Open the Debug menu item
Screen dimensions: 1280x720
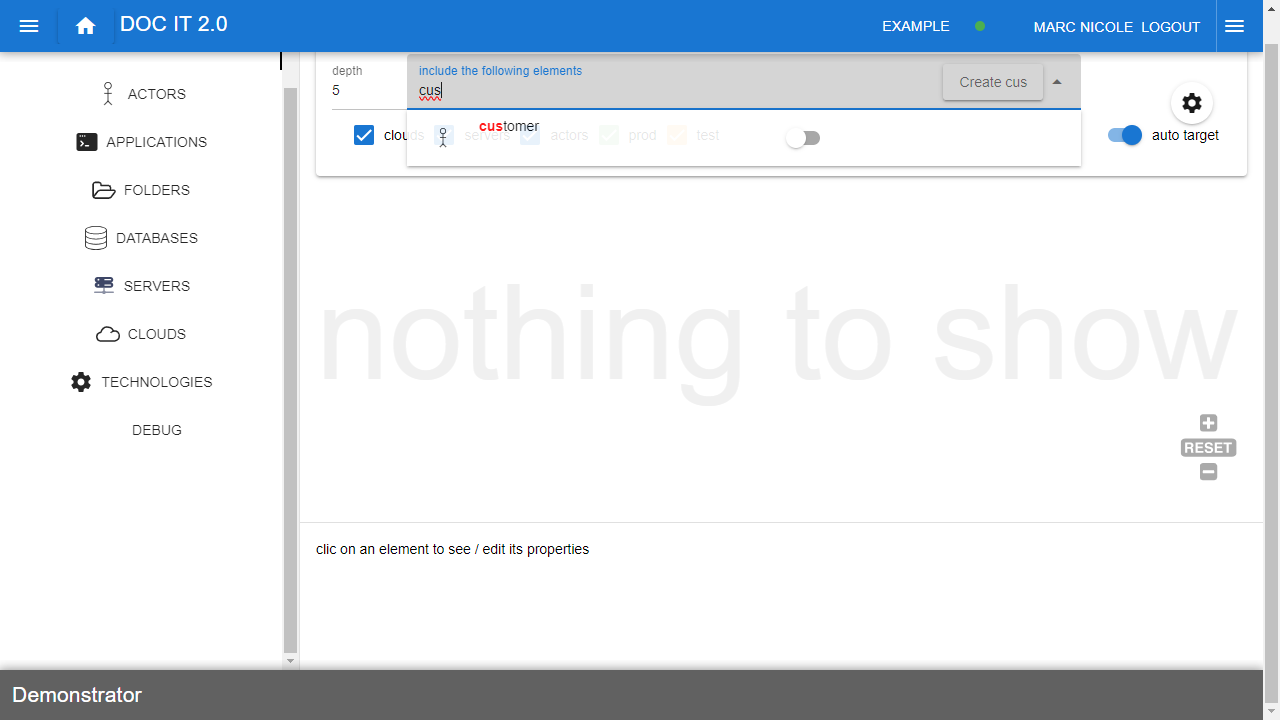click(x=157, y=430)
